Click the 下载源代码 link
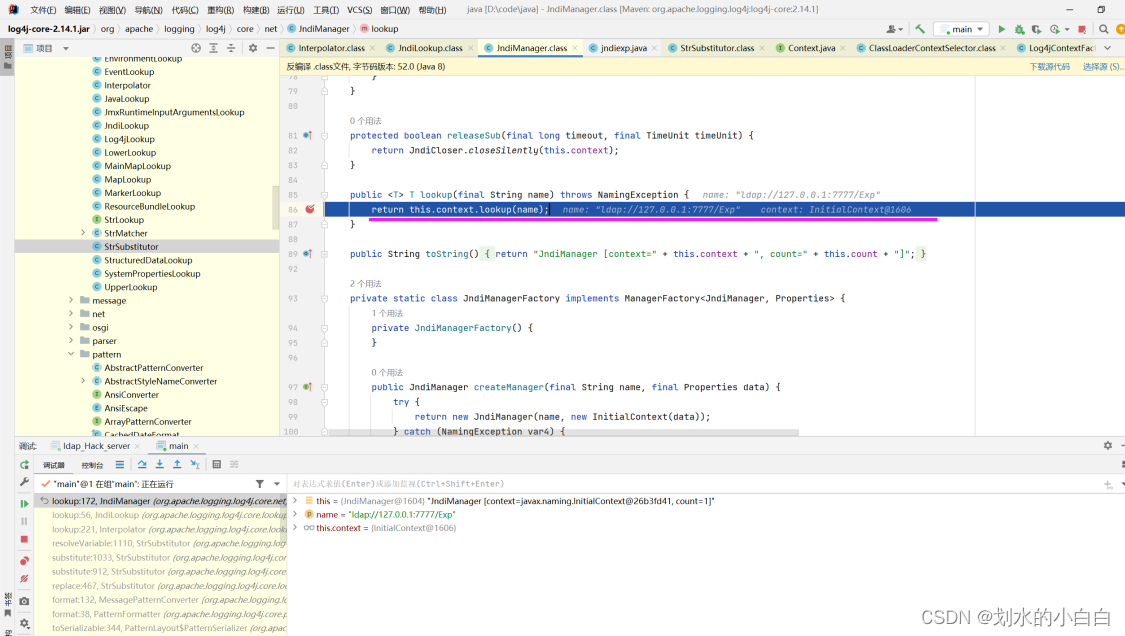Viewport: 1125px width, 636px height. tap(1050, 67)
